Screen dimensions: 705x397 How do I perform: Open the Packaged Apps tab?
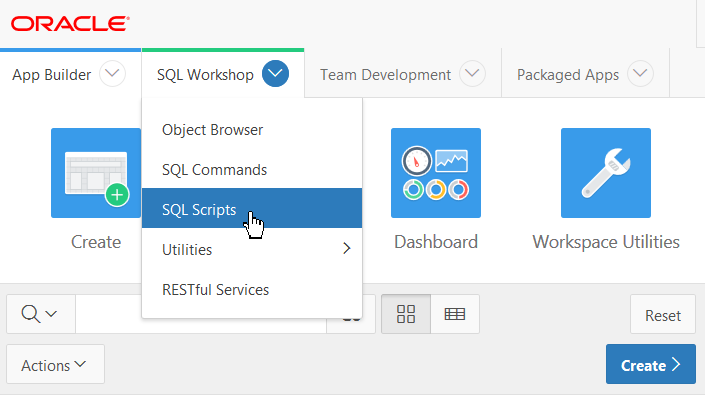pos(568,75)
